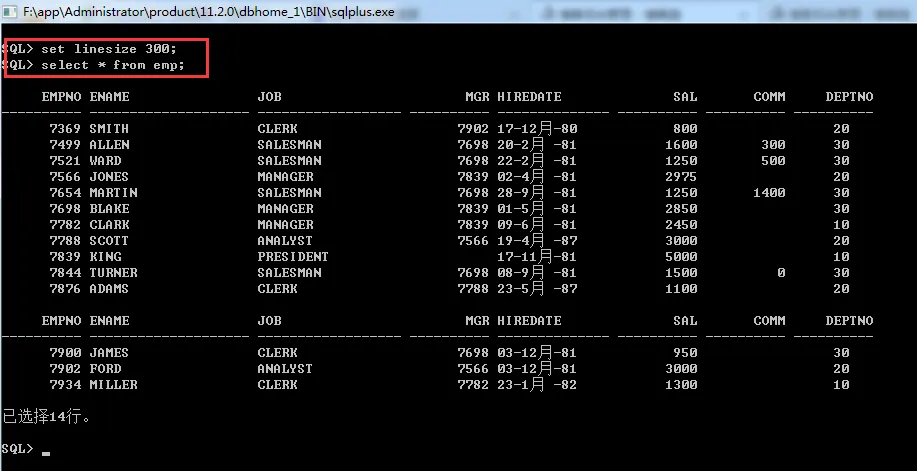The height and width of the screenshot is (471, 917).
Task: Click employee name FORD
Action: (x=105, y=369)
